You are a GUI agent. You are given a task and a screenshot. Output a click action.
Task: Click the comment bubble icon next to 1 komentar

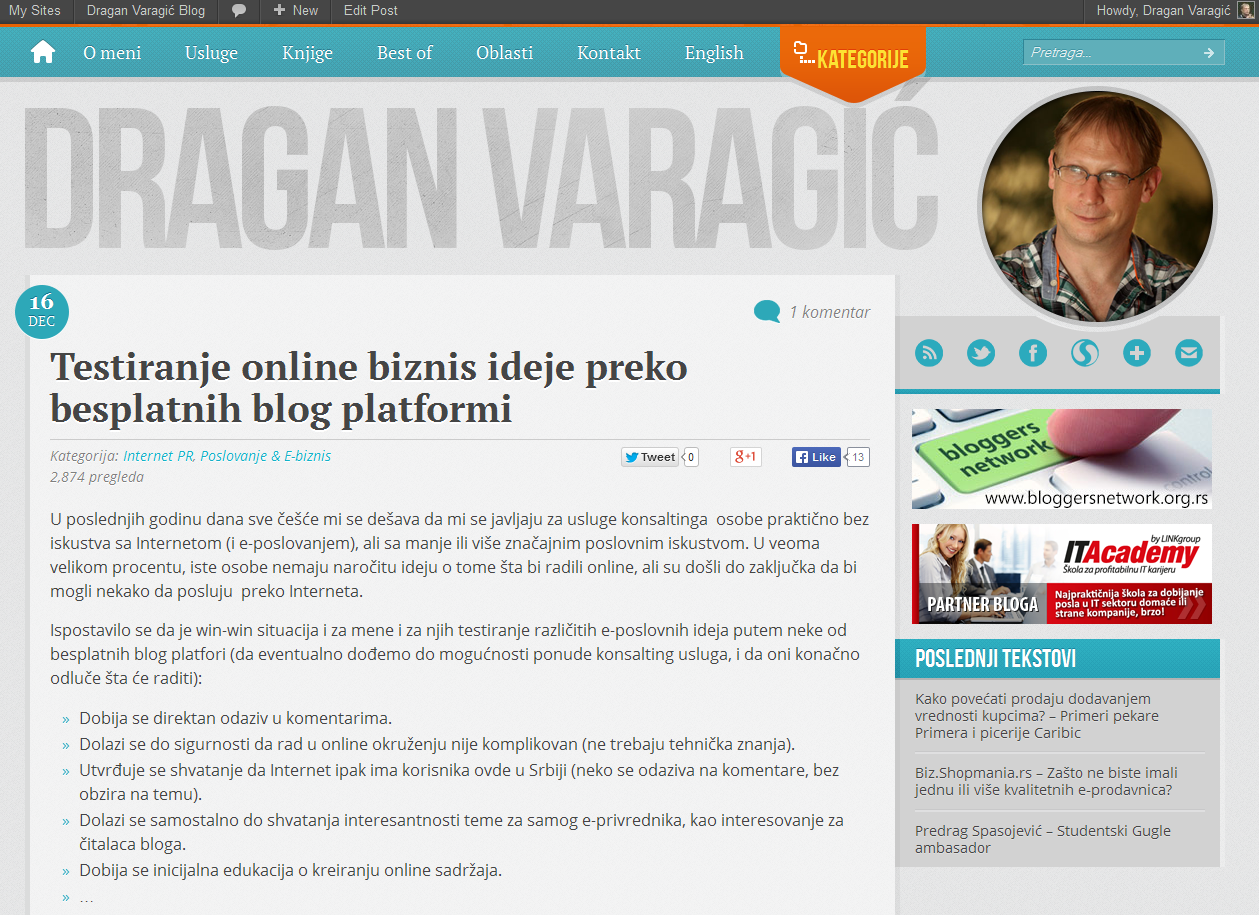pos(767,312)
